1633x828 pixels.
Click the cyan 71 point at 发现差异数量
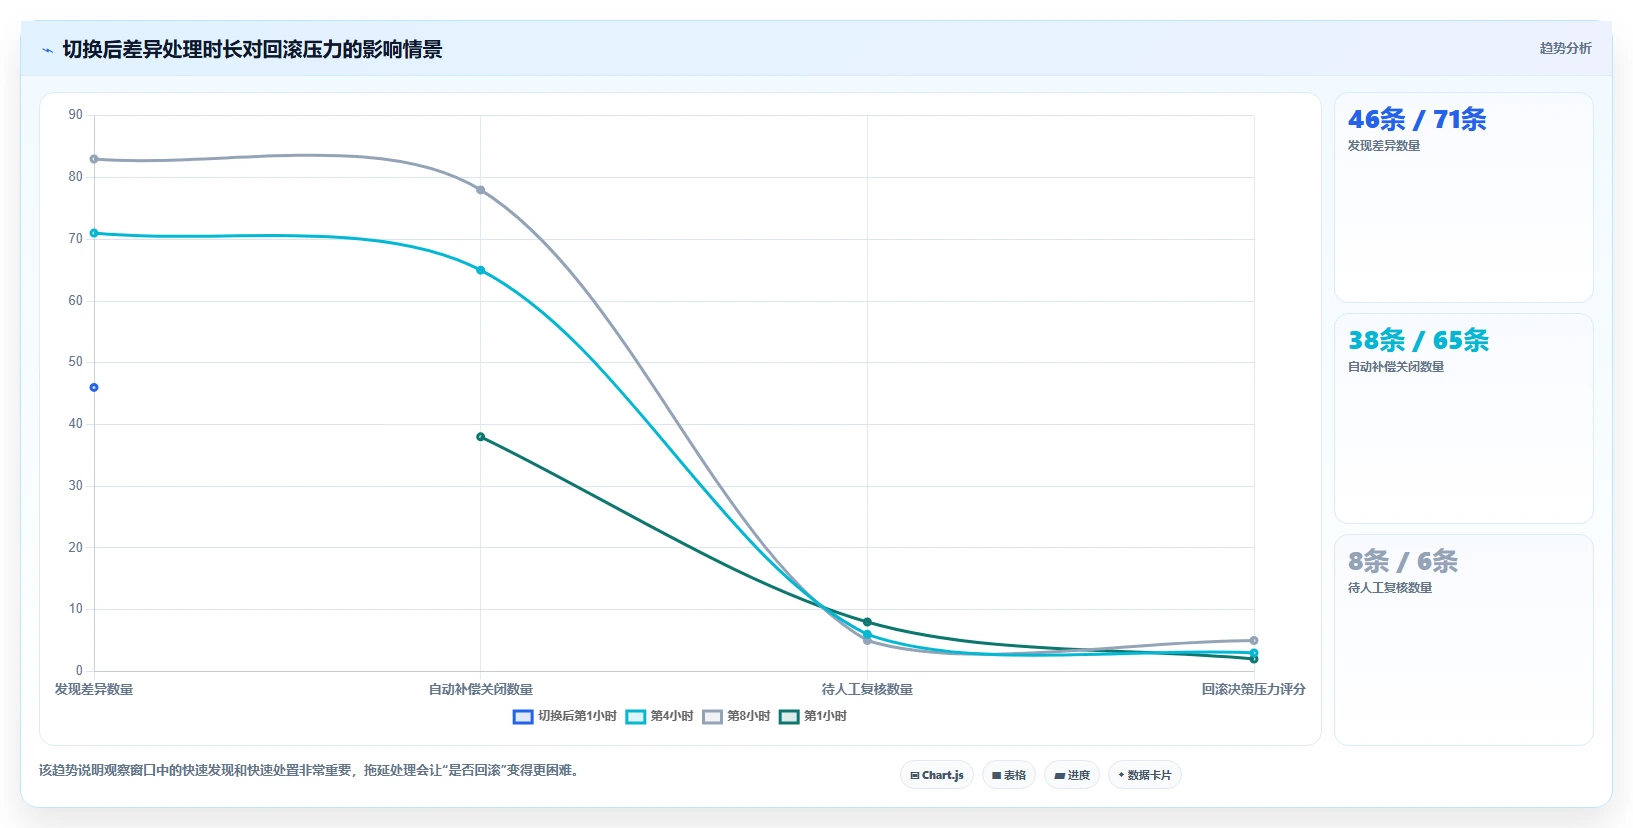pos(94,233)
